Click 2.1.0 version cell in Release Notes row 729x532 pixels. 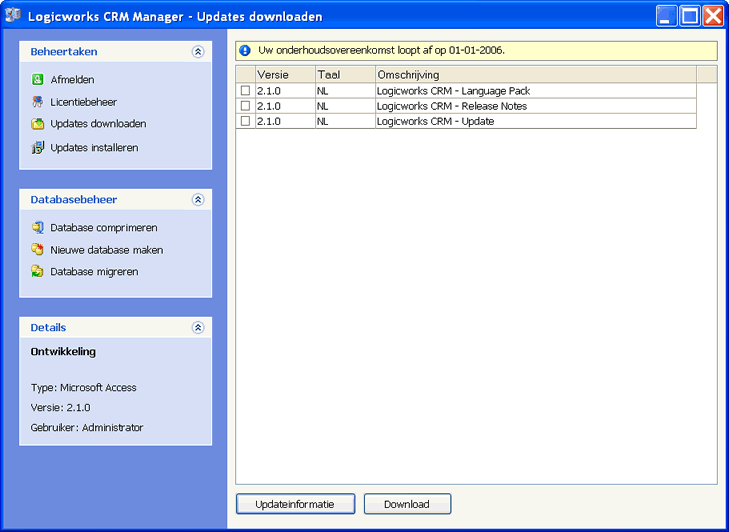pyautogui.click(x=285, y=106)
